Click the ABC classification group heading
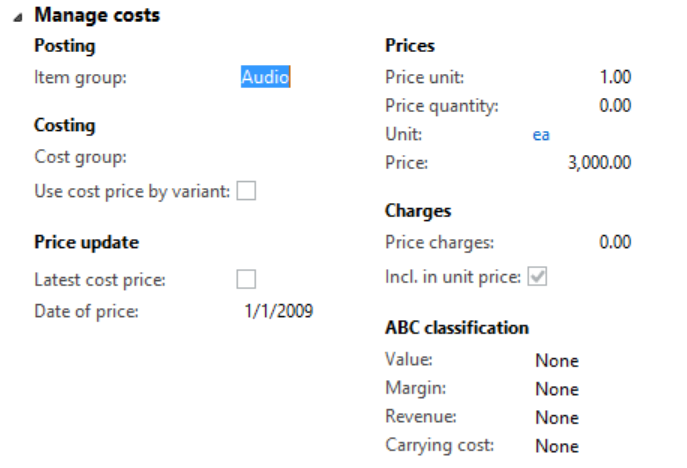Image resolution: width=687 pixels, height=468 pixels. point(456,328)
